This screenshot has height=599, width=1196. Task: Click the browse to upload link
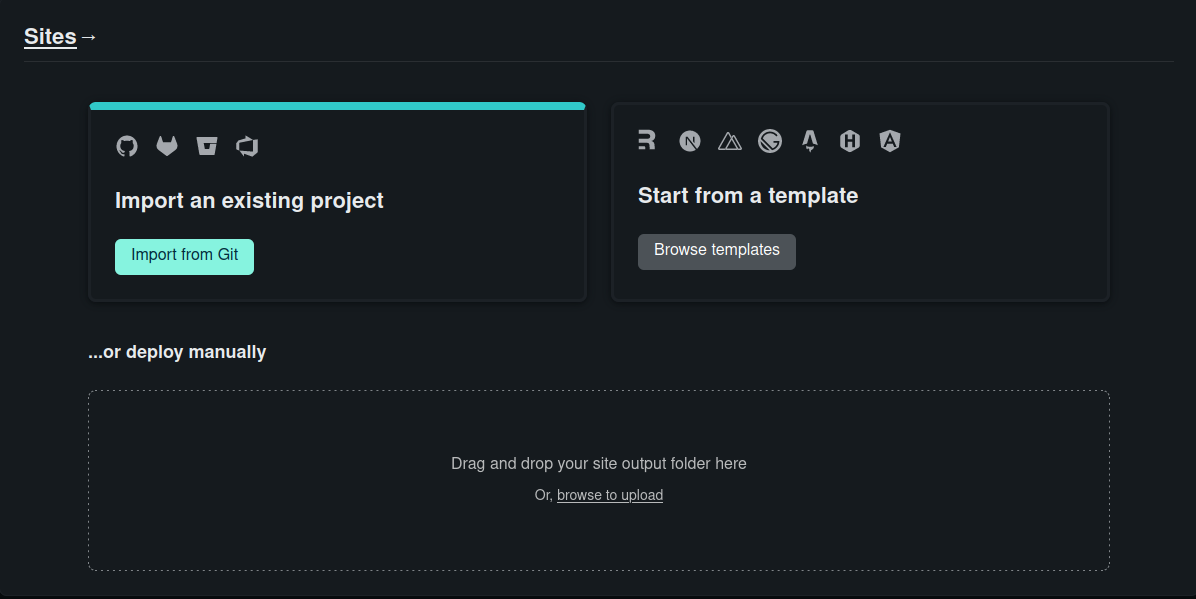[x=609, y=495]
